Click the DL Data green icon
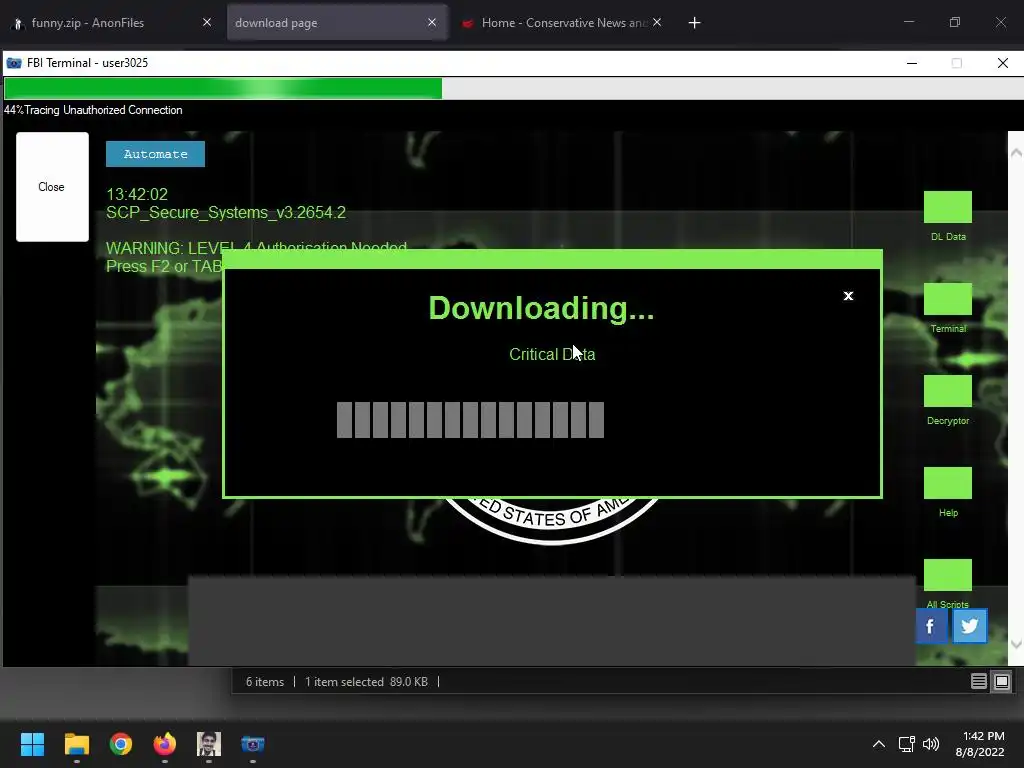This screenshot has height=768, width=1024. (948, 207)
